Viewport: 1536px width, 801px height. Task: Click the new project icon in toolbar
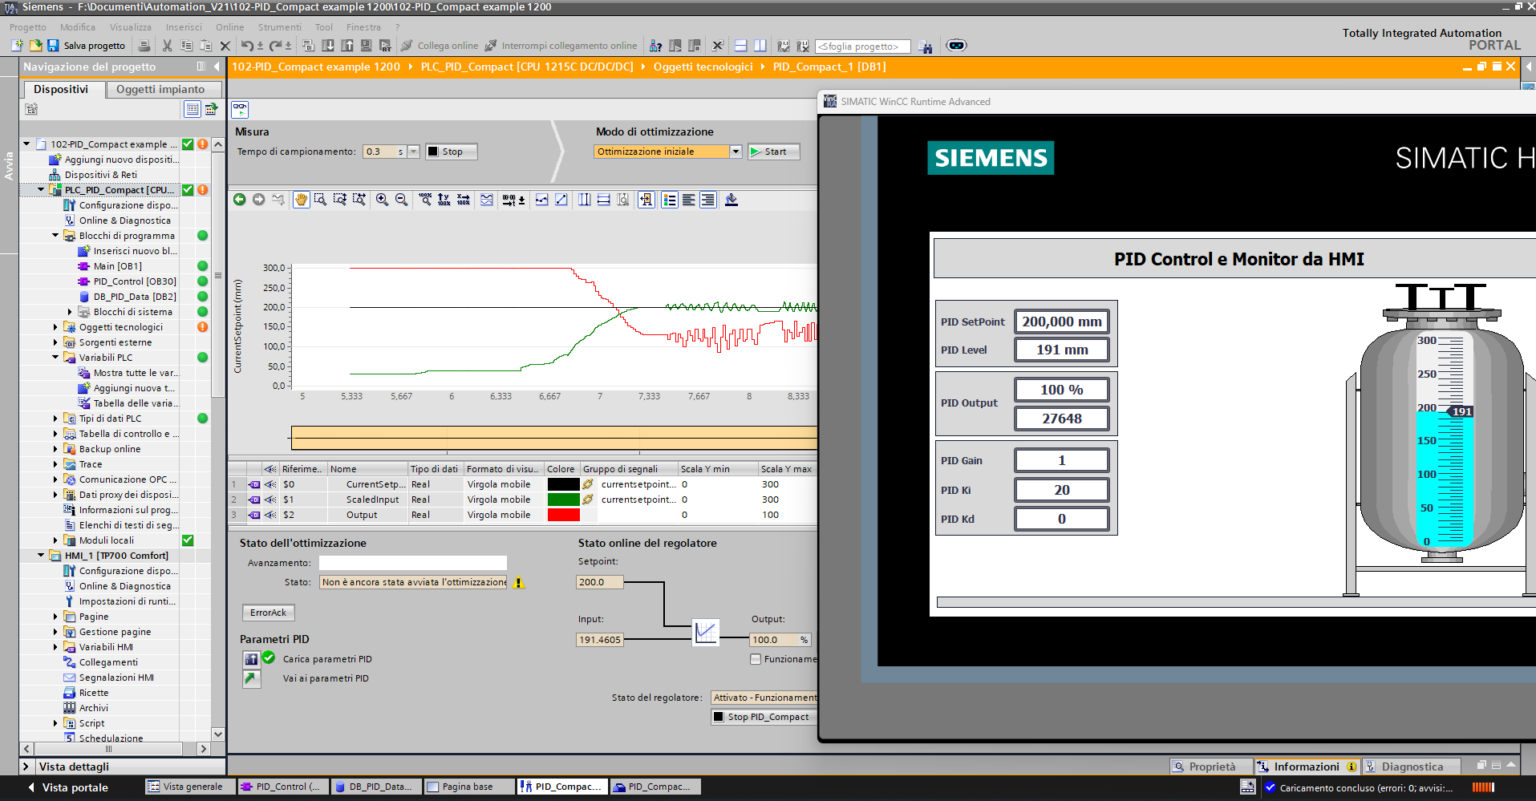point(17,46)
